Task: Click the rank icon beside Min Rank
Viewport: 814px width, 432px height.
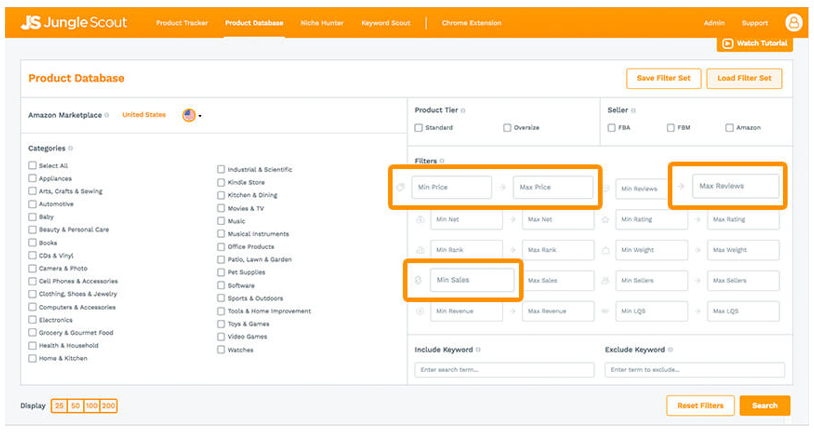Action: click(x=420, y=250)
